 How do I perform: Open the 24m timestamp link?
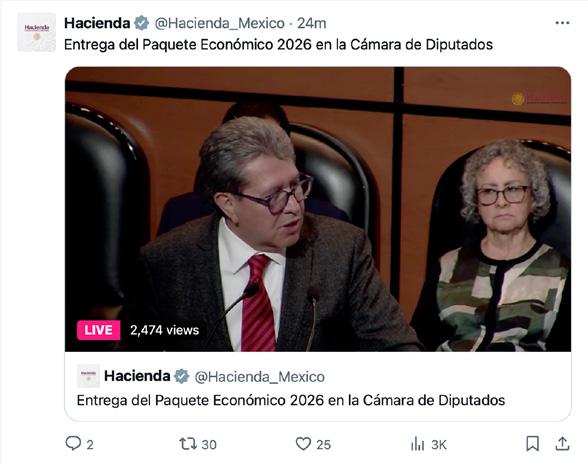(312, 23)
